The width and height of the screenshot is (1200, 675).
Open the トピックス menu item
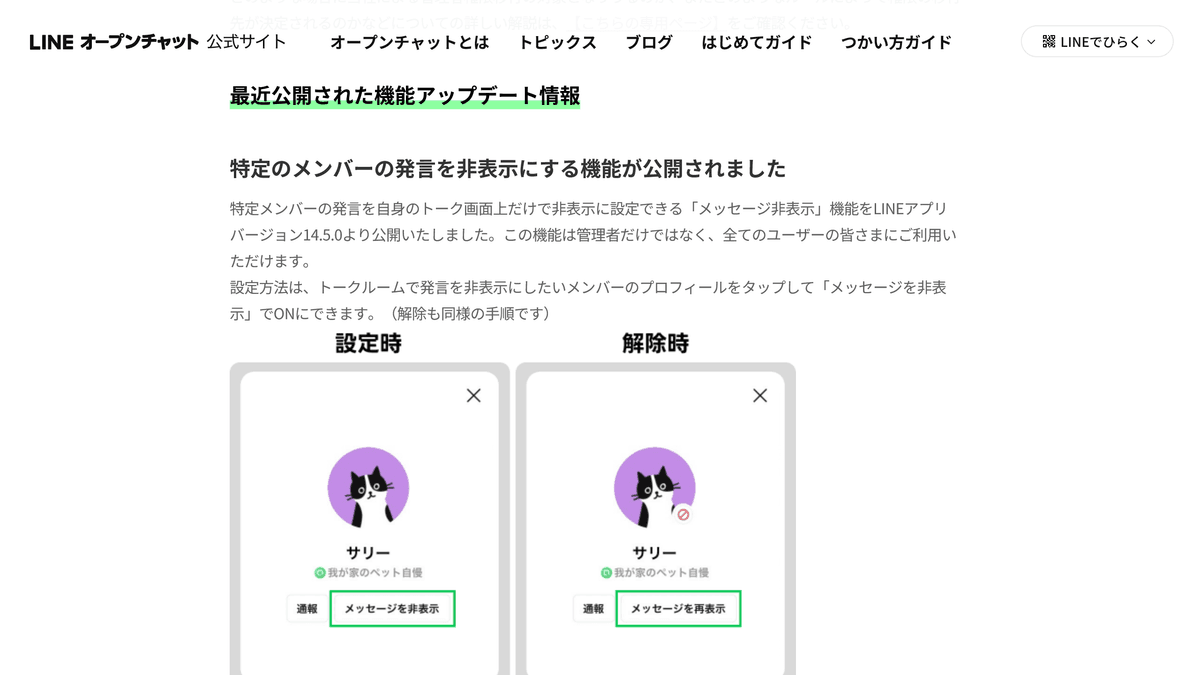pyautogui.click(x=557, y=42)
